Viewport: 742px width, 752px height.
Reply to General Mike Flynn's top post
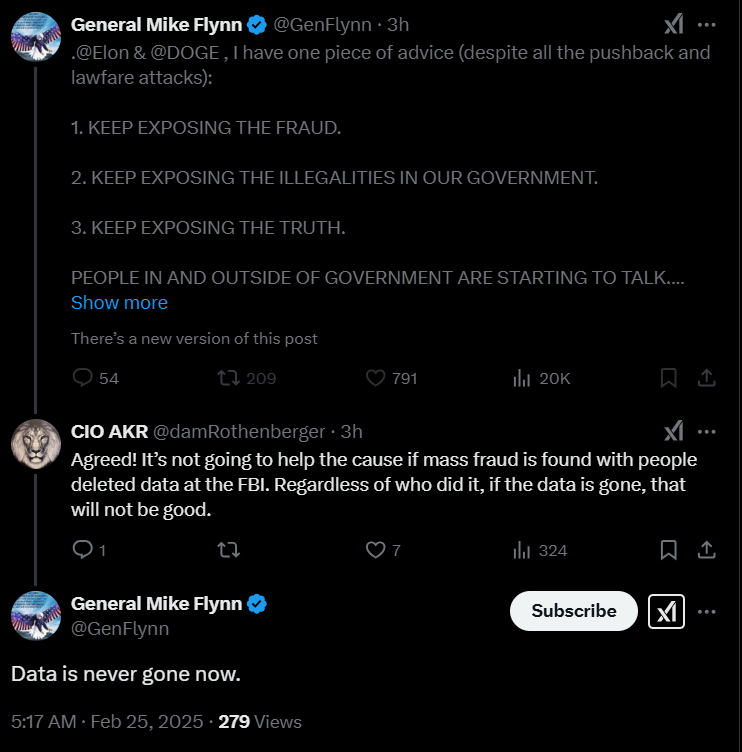[x=83, y=378]
